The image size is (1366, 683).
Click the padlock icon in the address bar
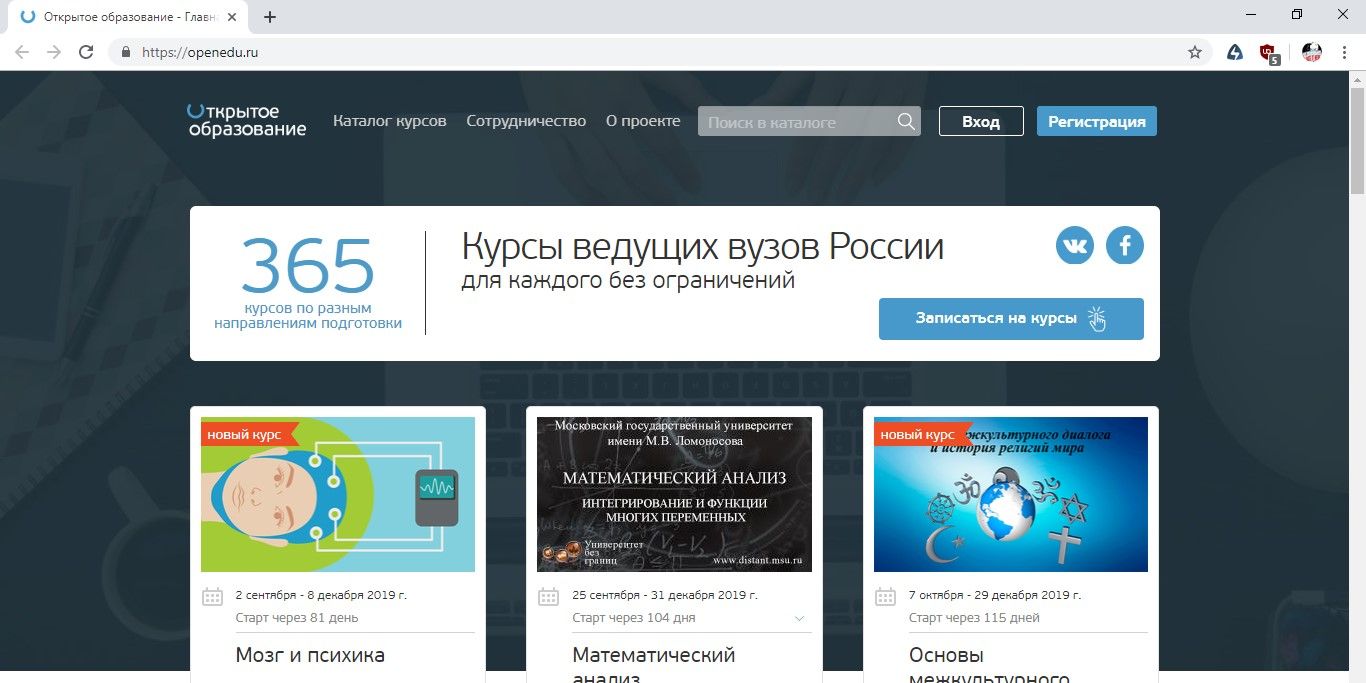coord(126,52)
